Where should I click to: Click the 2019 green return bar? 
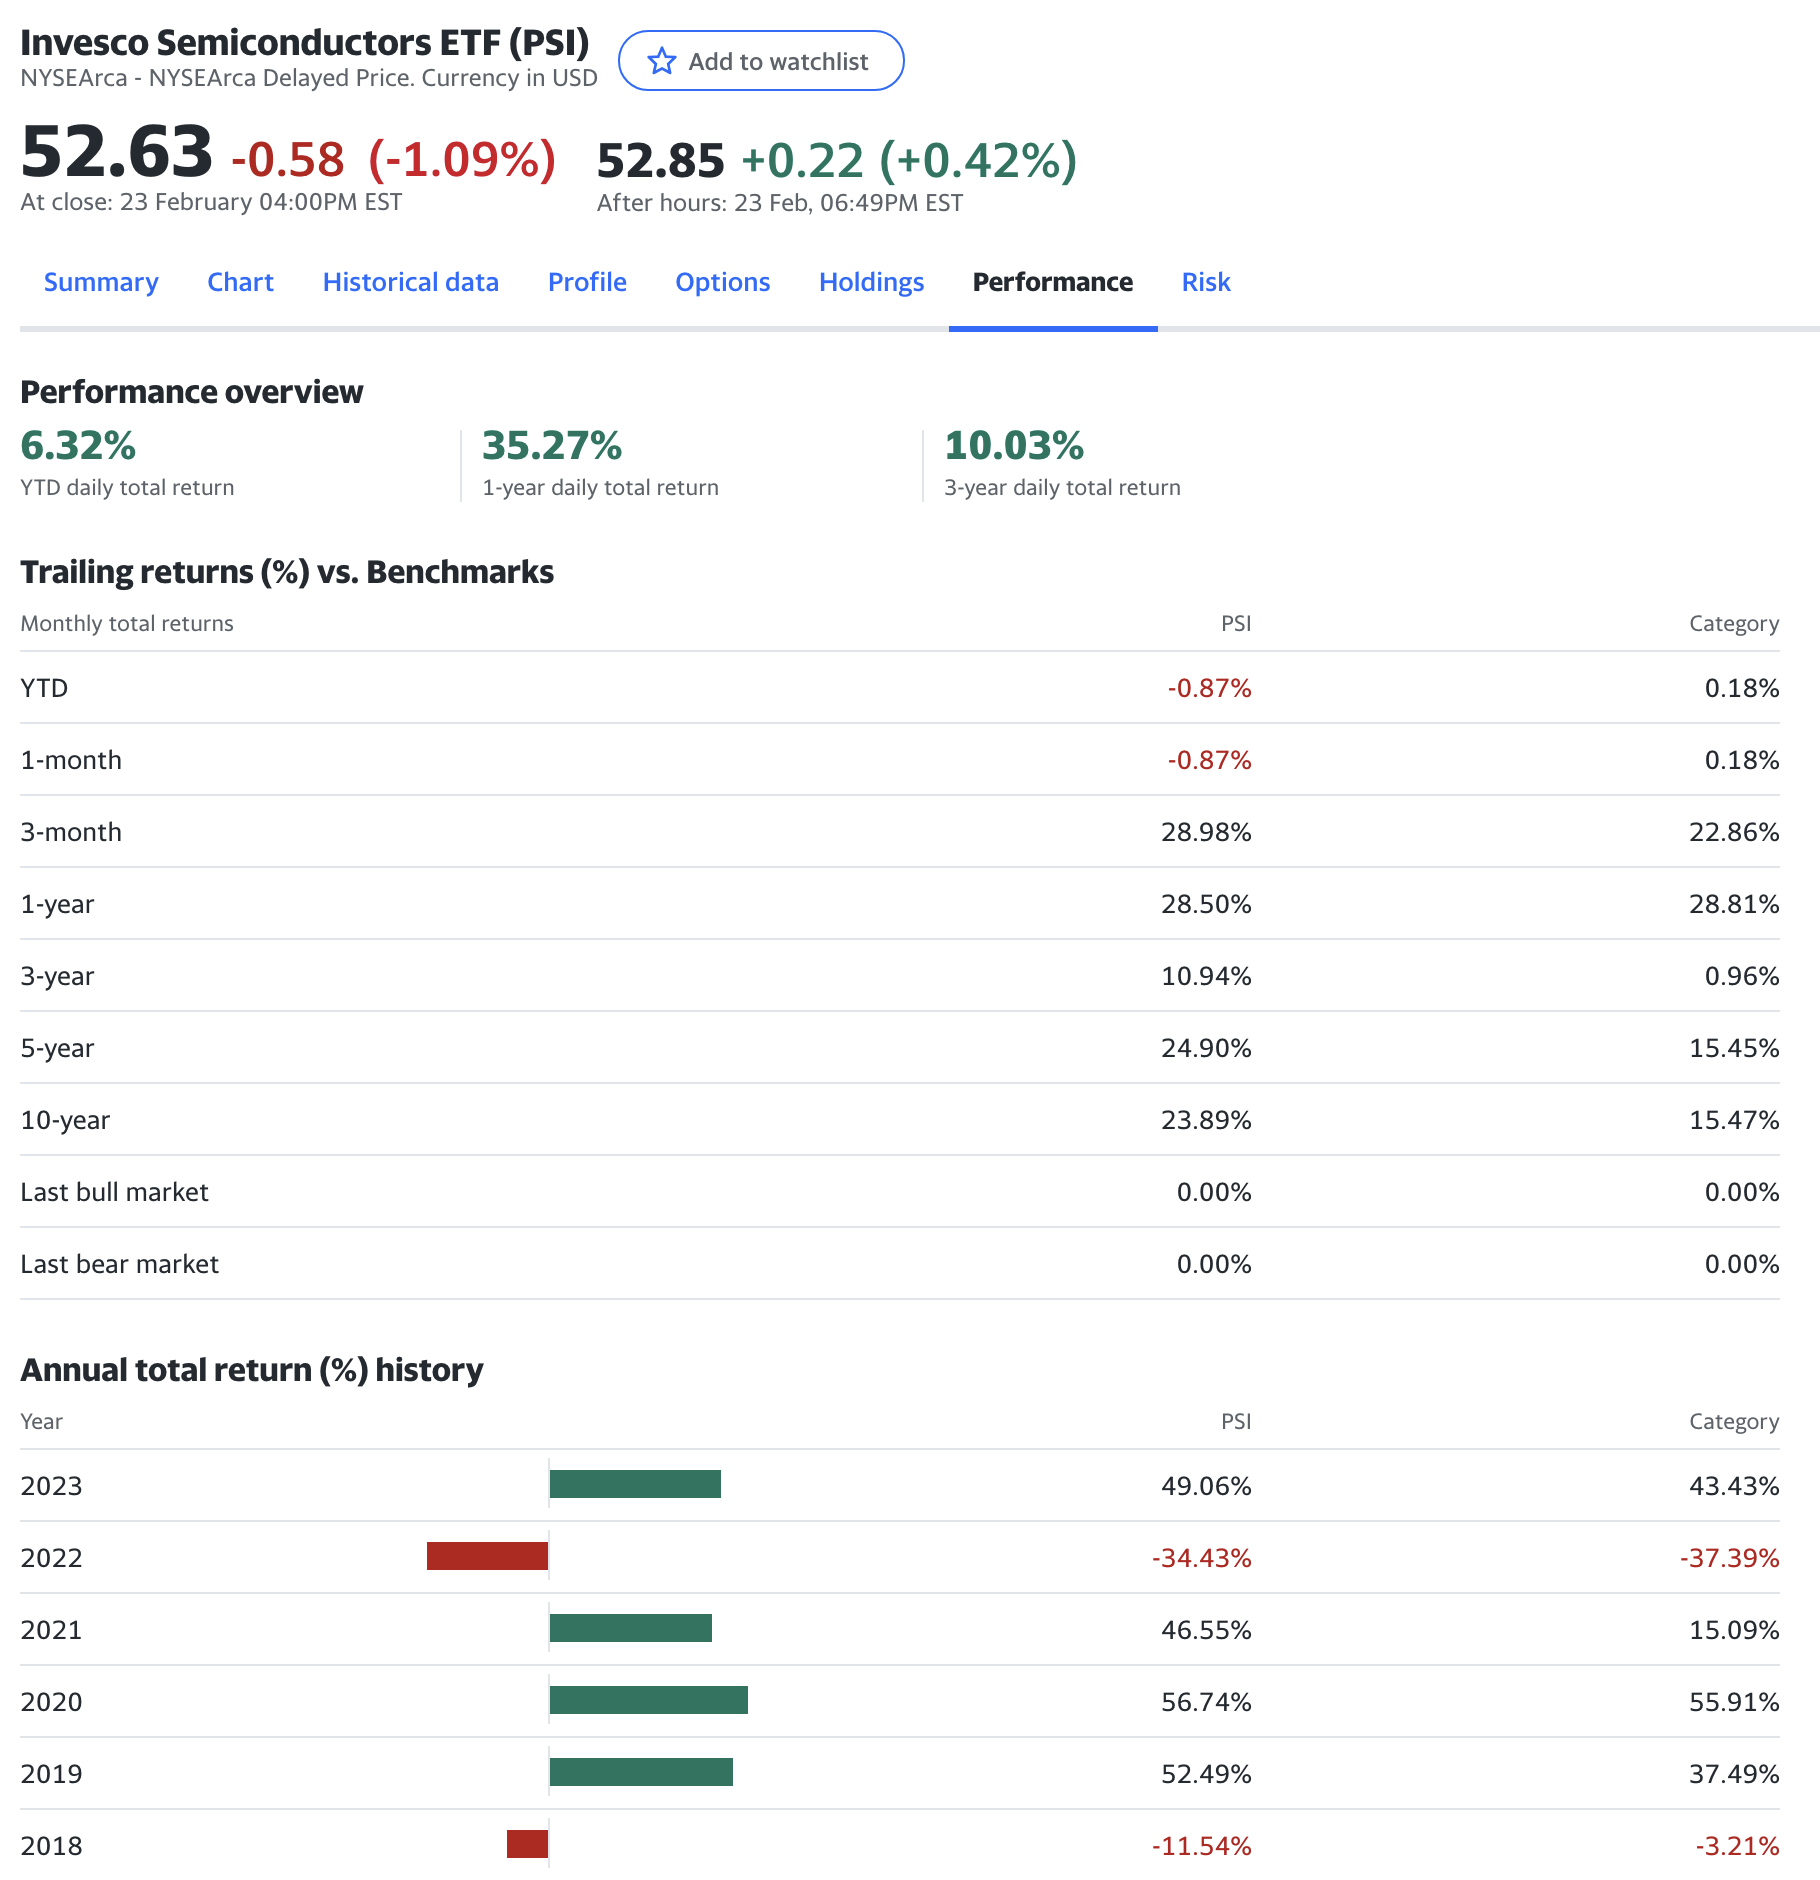[641, 1772]
